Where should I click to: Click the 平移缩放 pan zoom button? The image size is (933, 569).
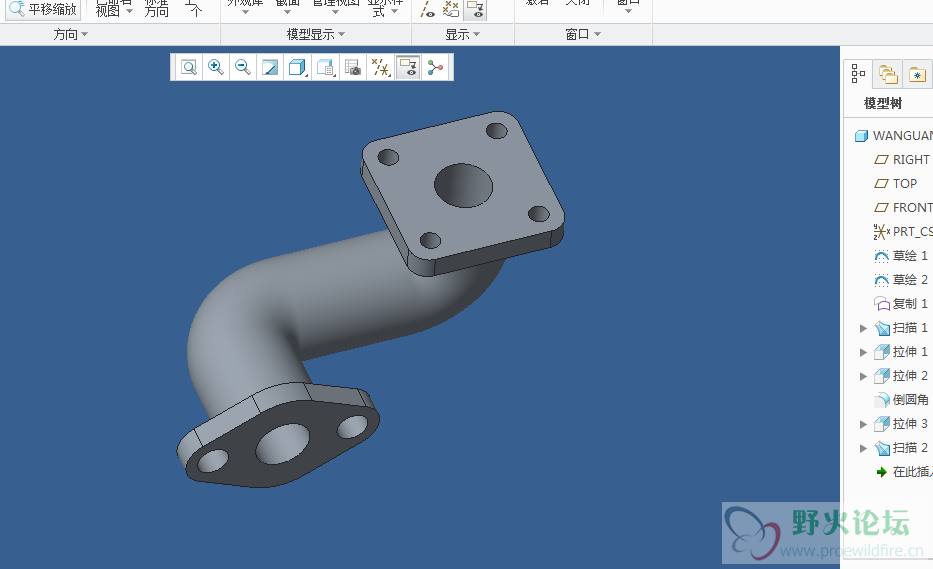[43, 10]
